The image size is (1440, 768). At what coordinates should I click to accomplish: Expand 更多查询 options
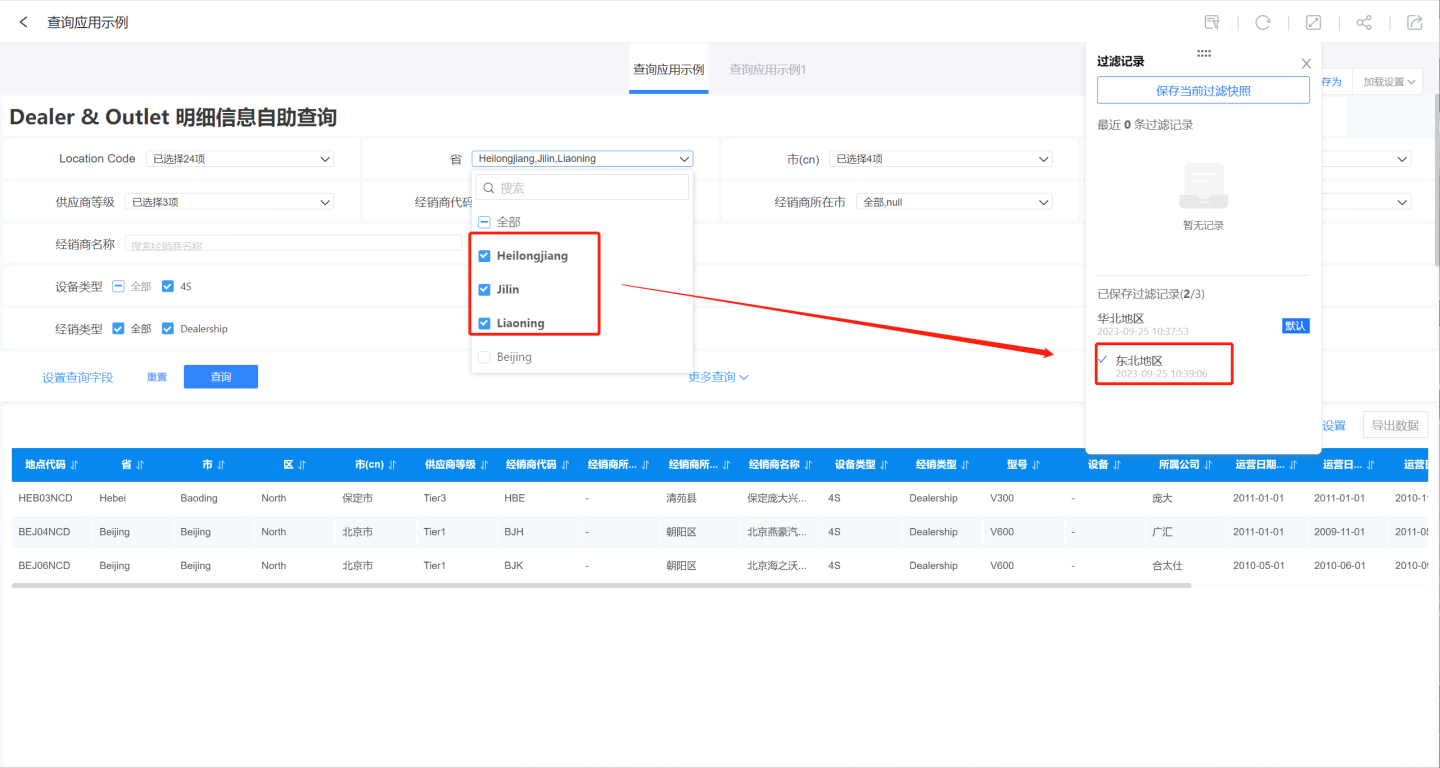pyautogui.click(x=718, y=377)
